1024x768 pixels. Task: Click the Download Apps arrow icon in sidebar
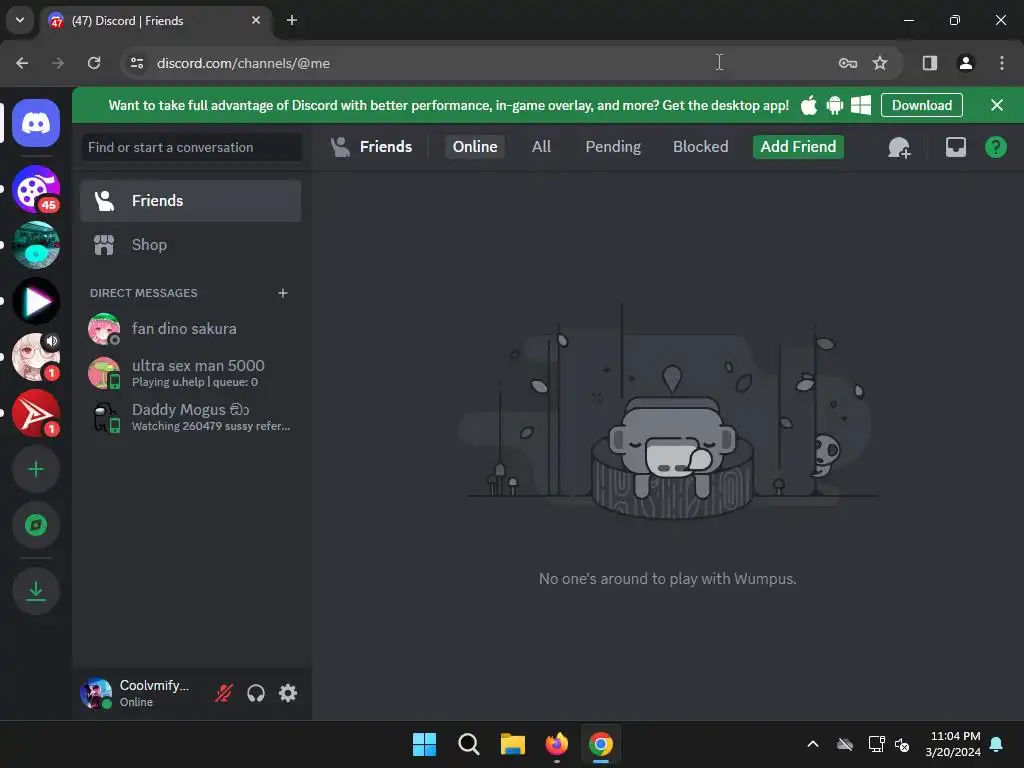[x=36, y=591]
